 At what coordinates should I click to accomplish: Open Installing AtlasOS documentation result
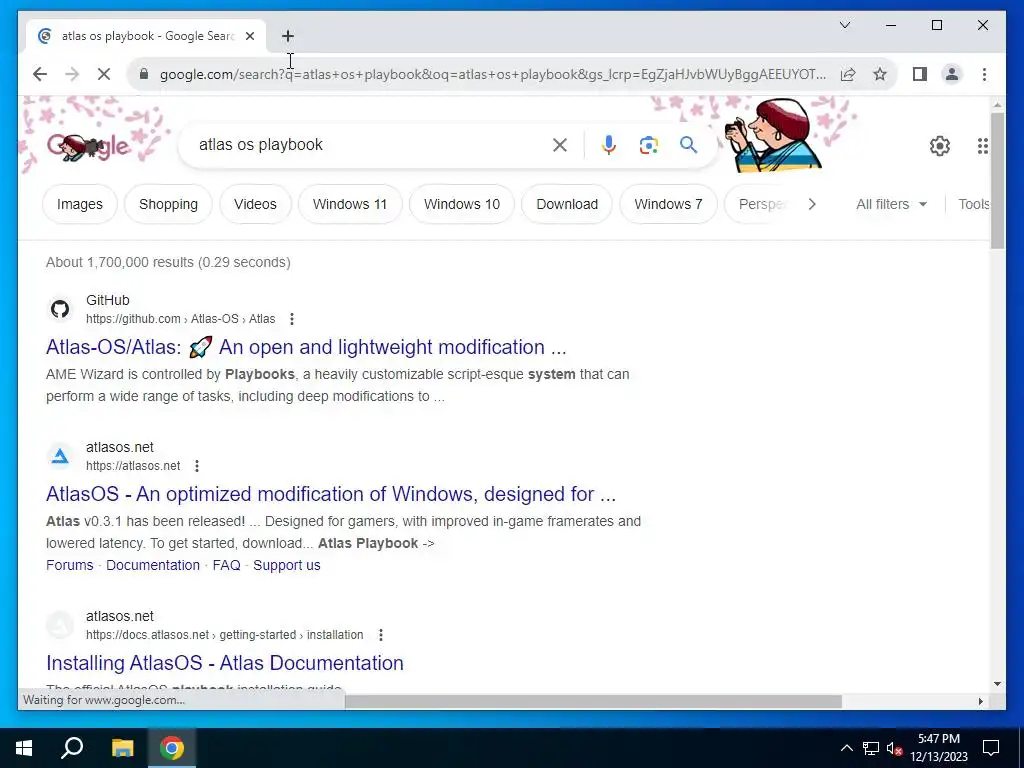click(225, 663)
